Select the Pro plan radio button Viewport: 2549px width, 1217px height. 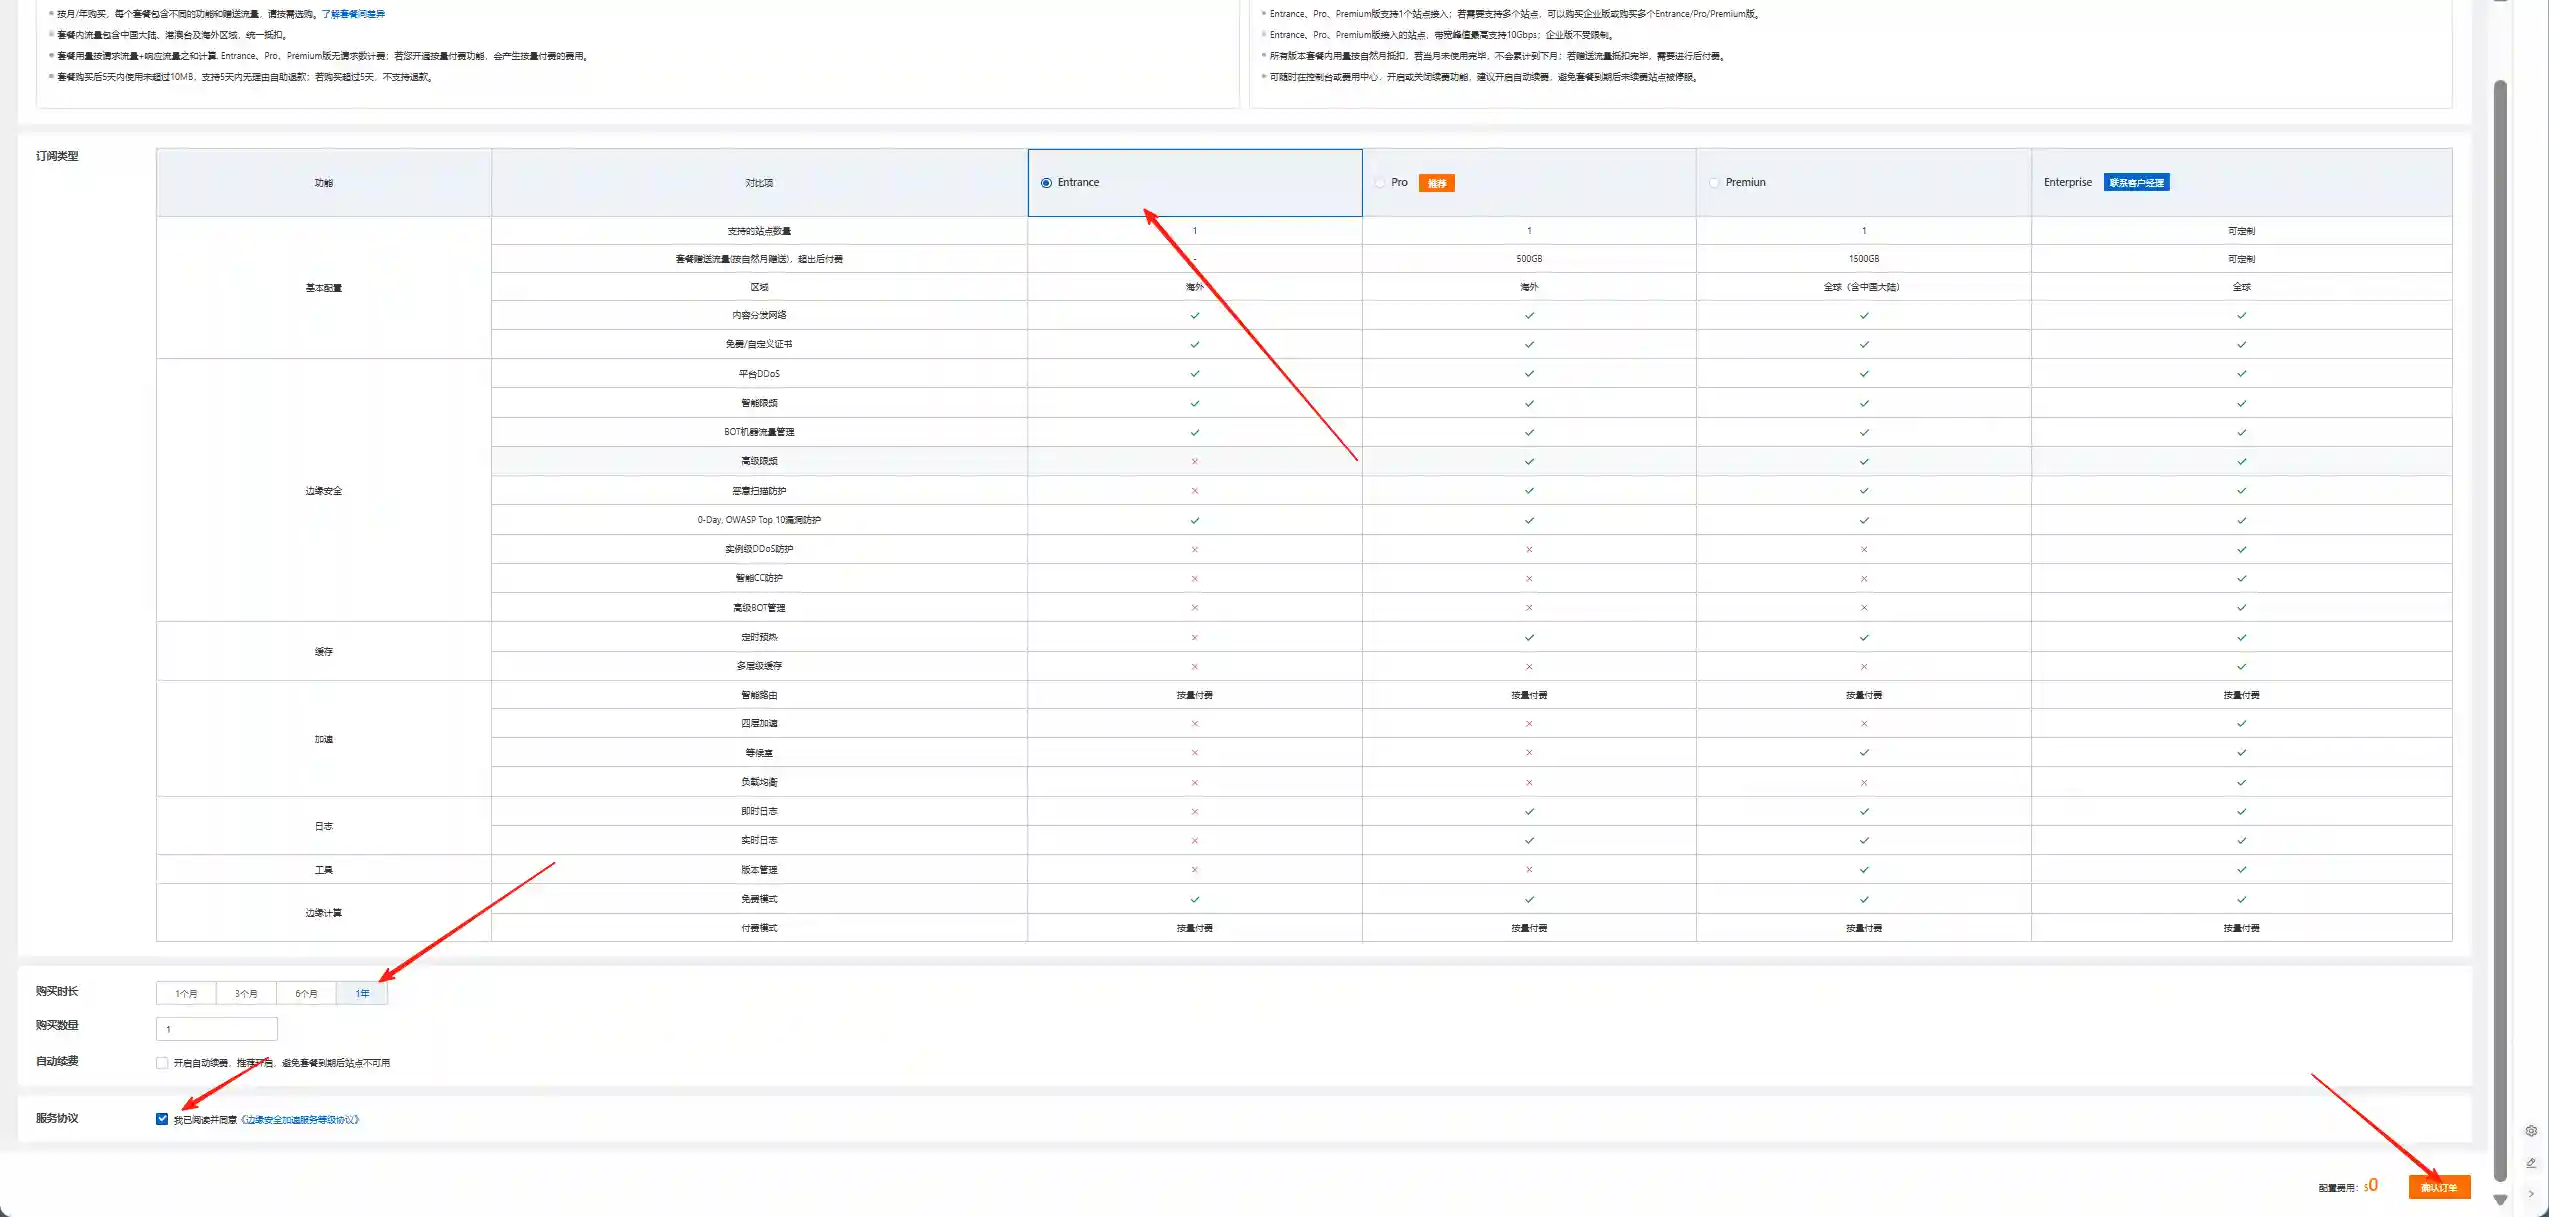[x=1381, y=182]
